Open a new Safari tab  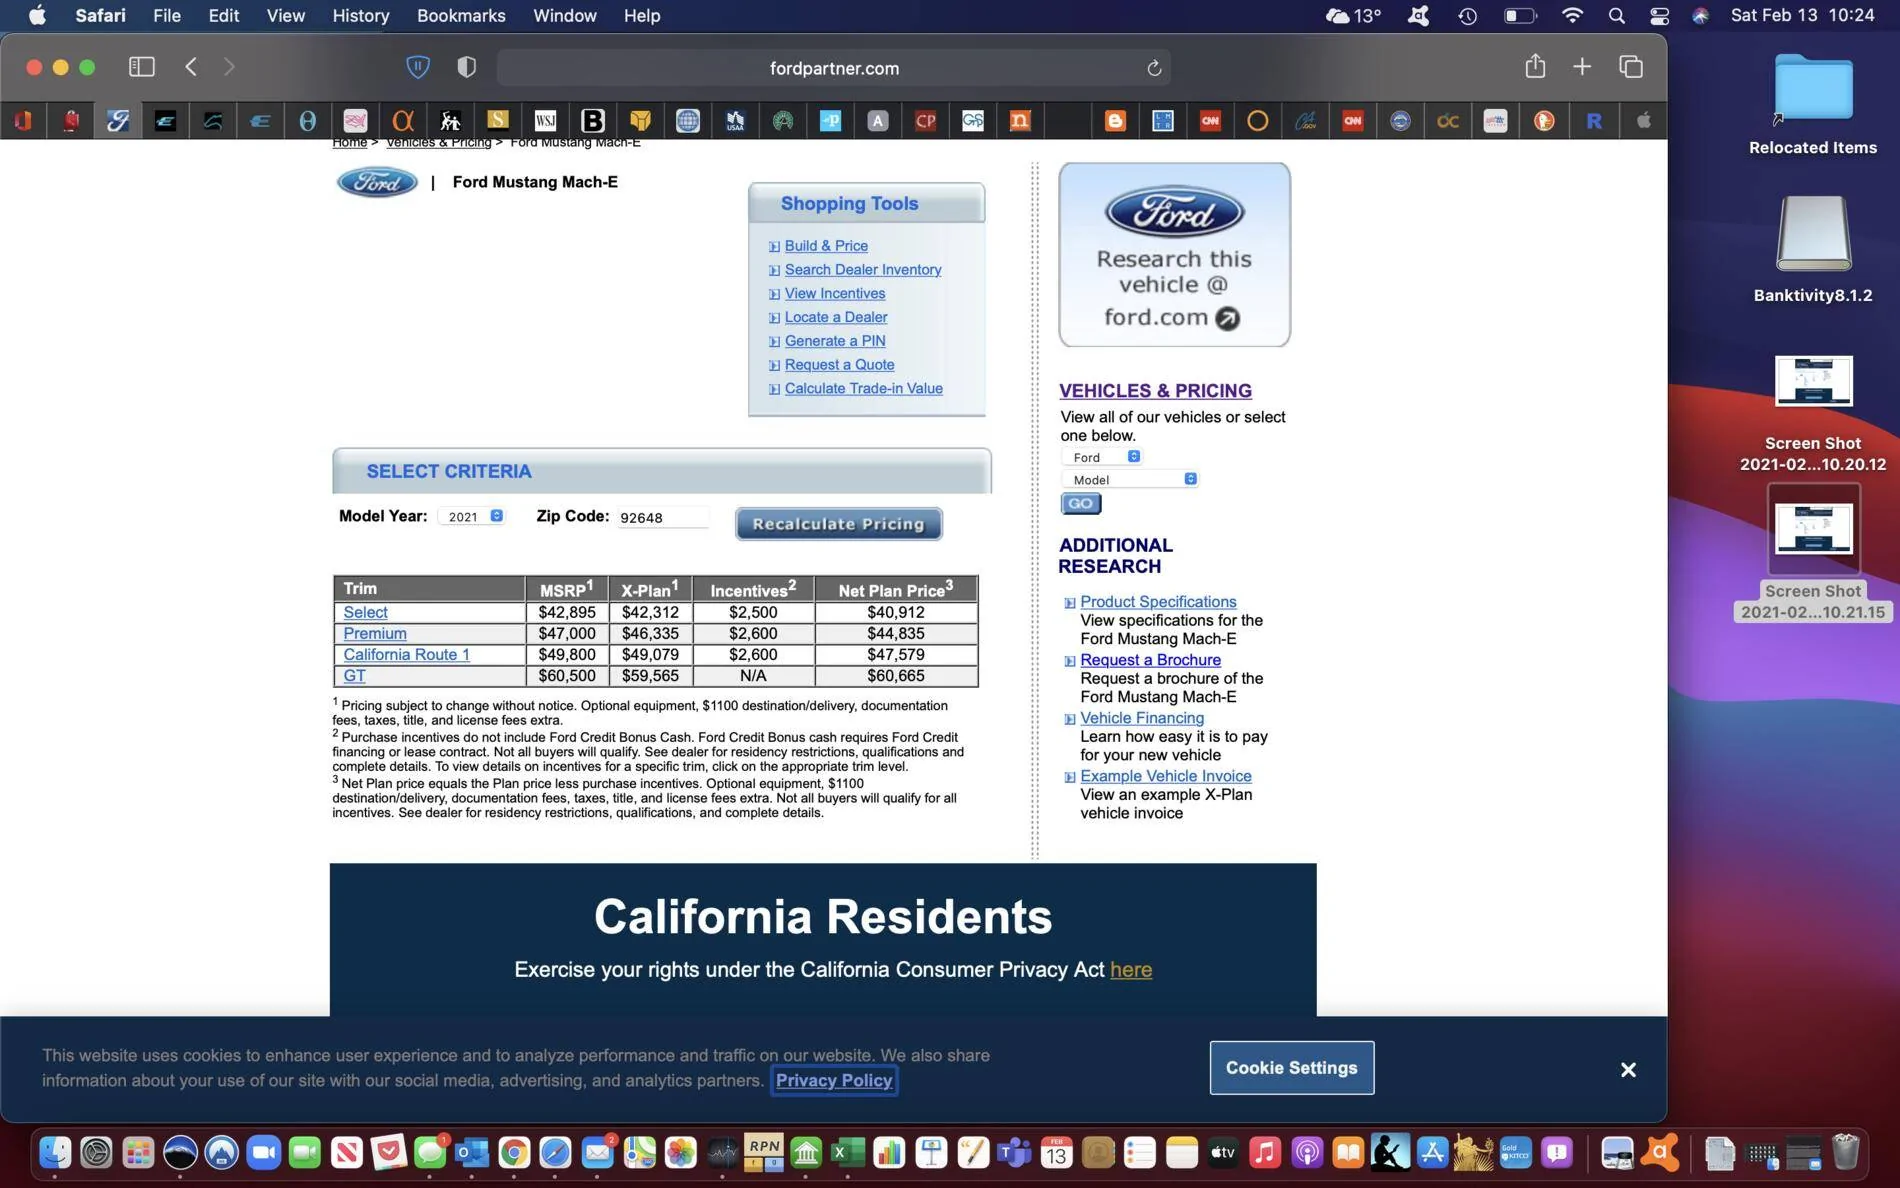coord(1582,67)
